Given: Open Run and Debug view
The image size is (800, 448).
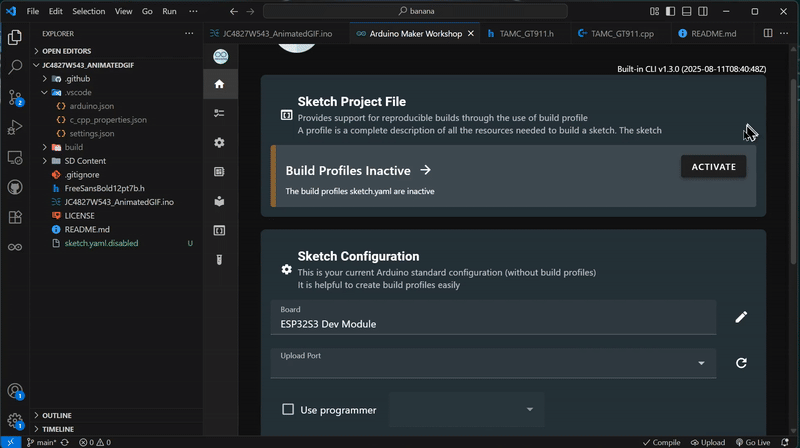Looking at the screenshot, I should pyautogui.click(x=15, y=127).
